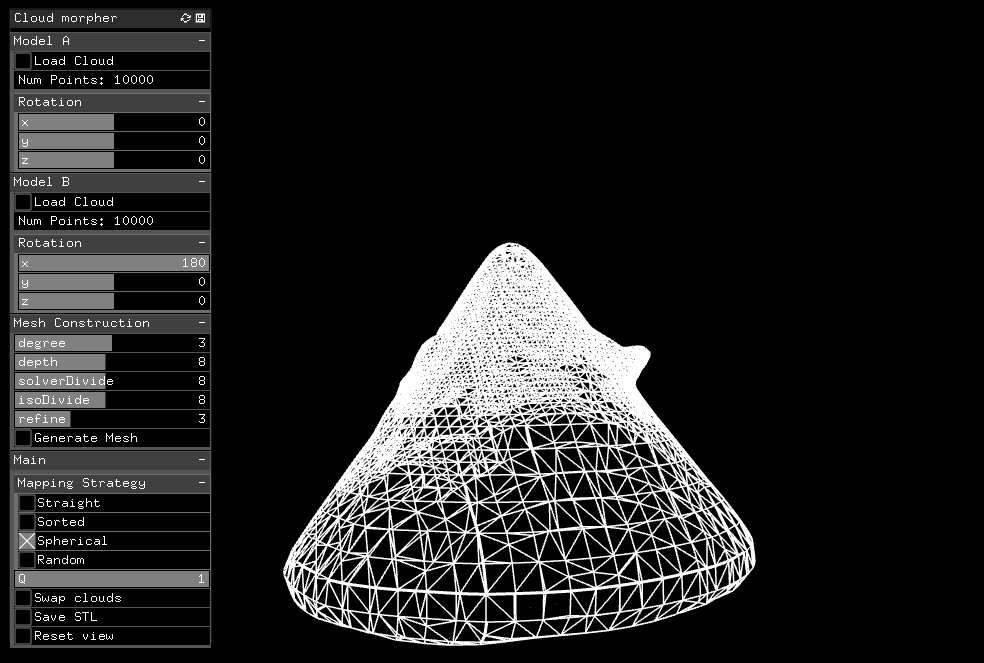This screenshot has width=984, height=663.
Task: Toggle Load Cloud for Model B
Action: pyautogui.click(x=23, y=202)
